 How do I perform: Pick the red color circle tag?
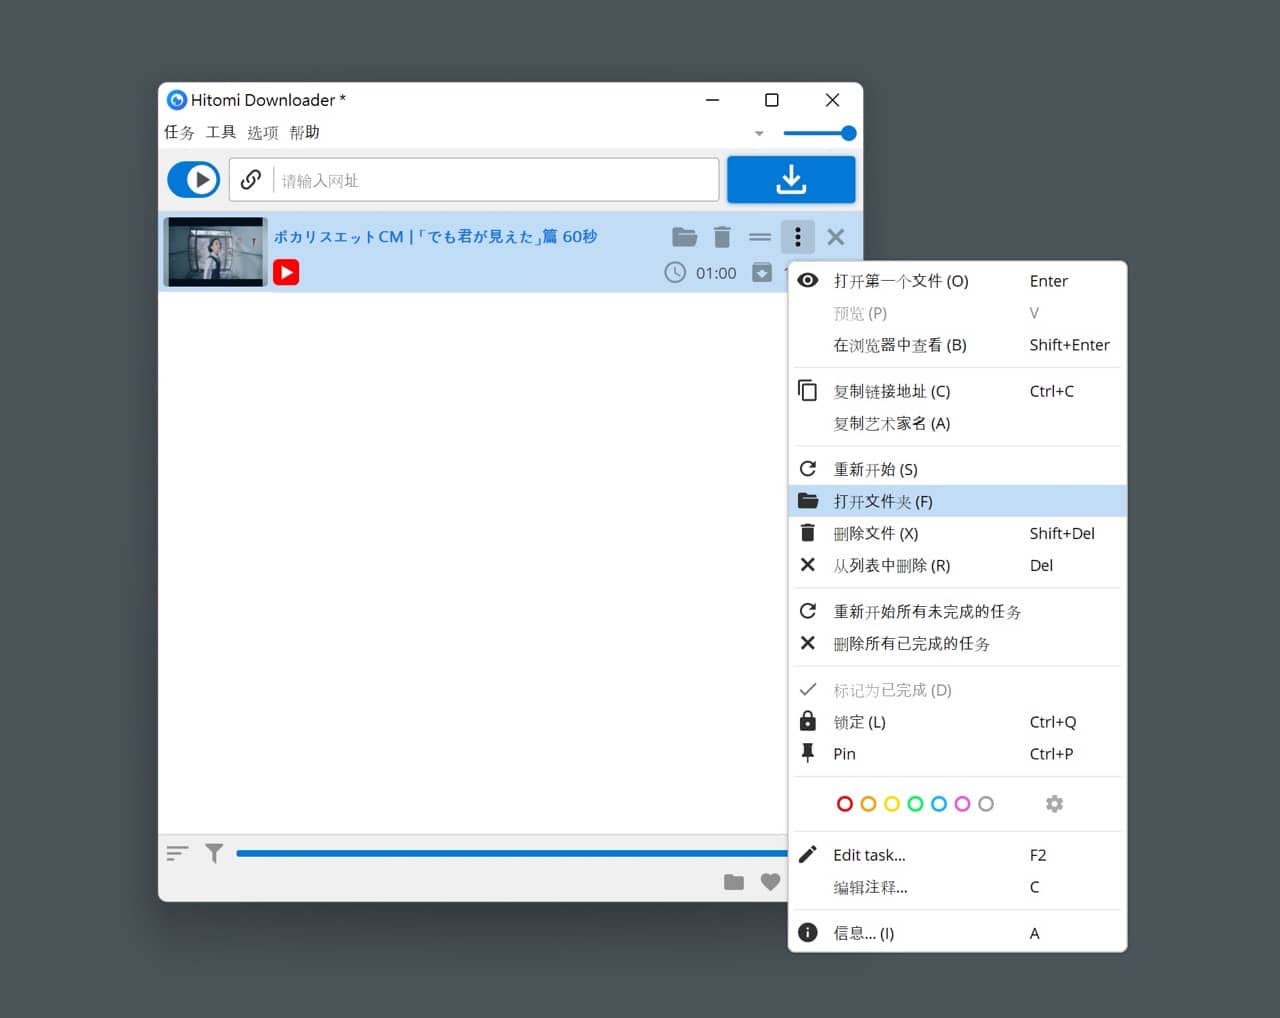(845, 804)
